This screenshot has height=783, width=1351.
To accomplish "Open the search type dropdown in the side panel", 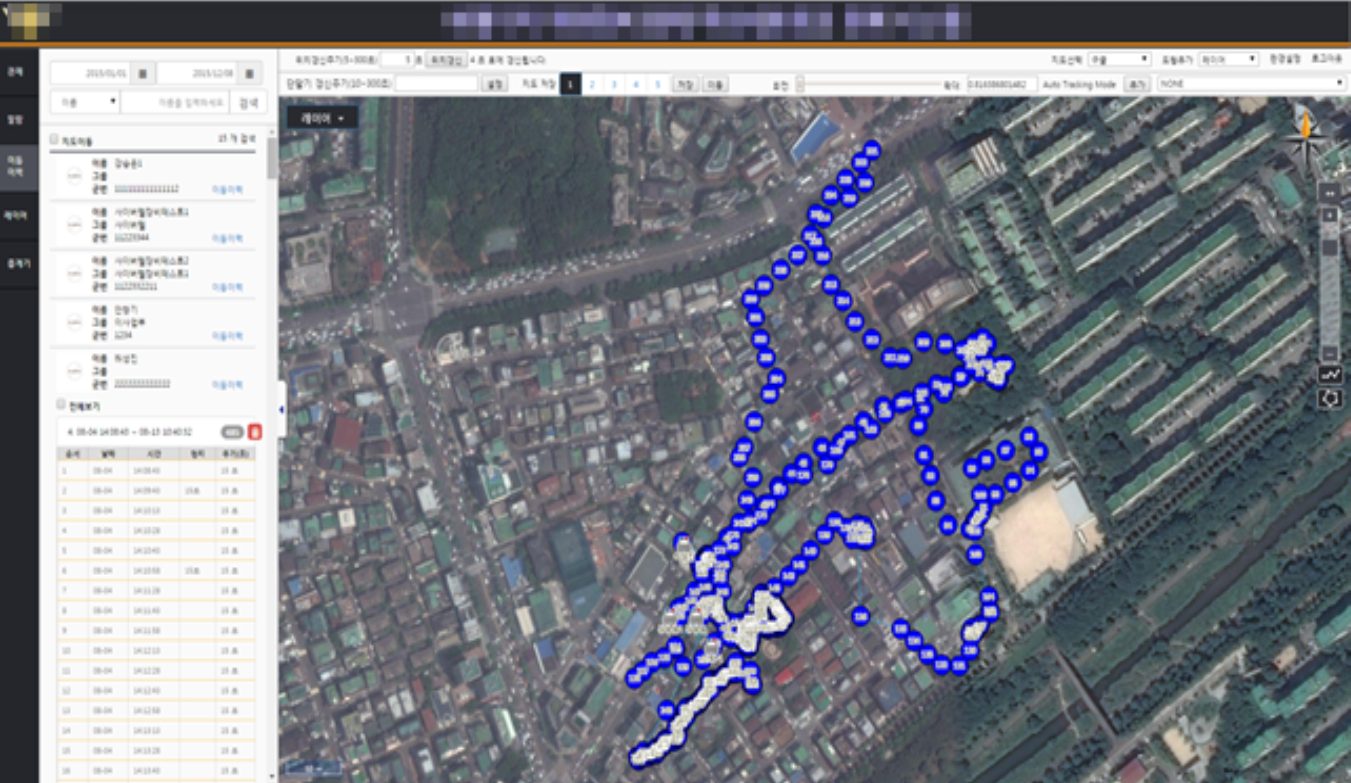I will [84, 102].
